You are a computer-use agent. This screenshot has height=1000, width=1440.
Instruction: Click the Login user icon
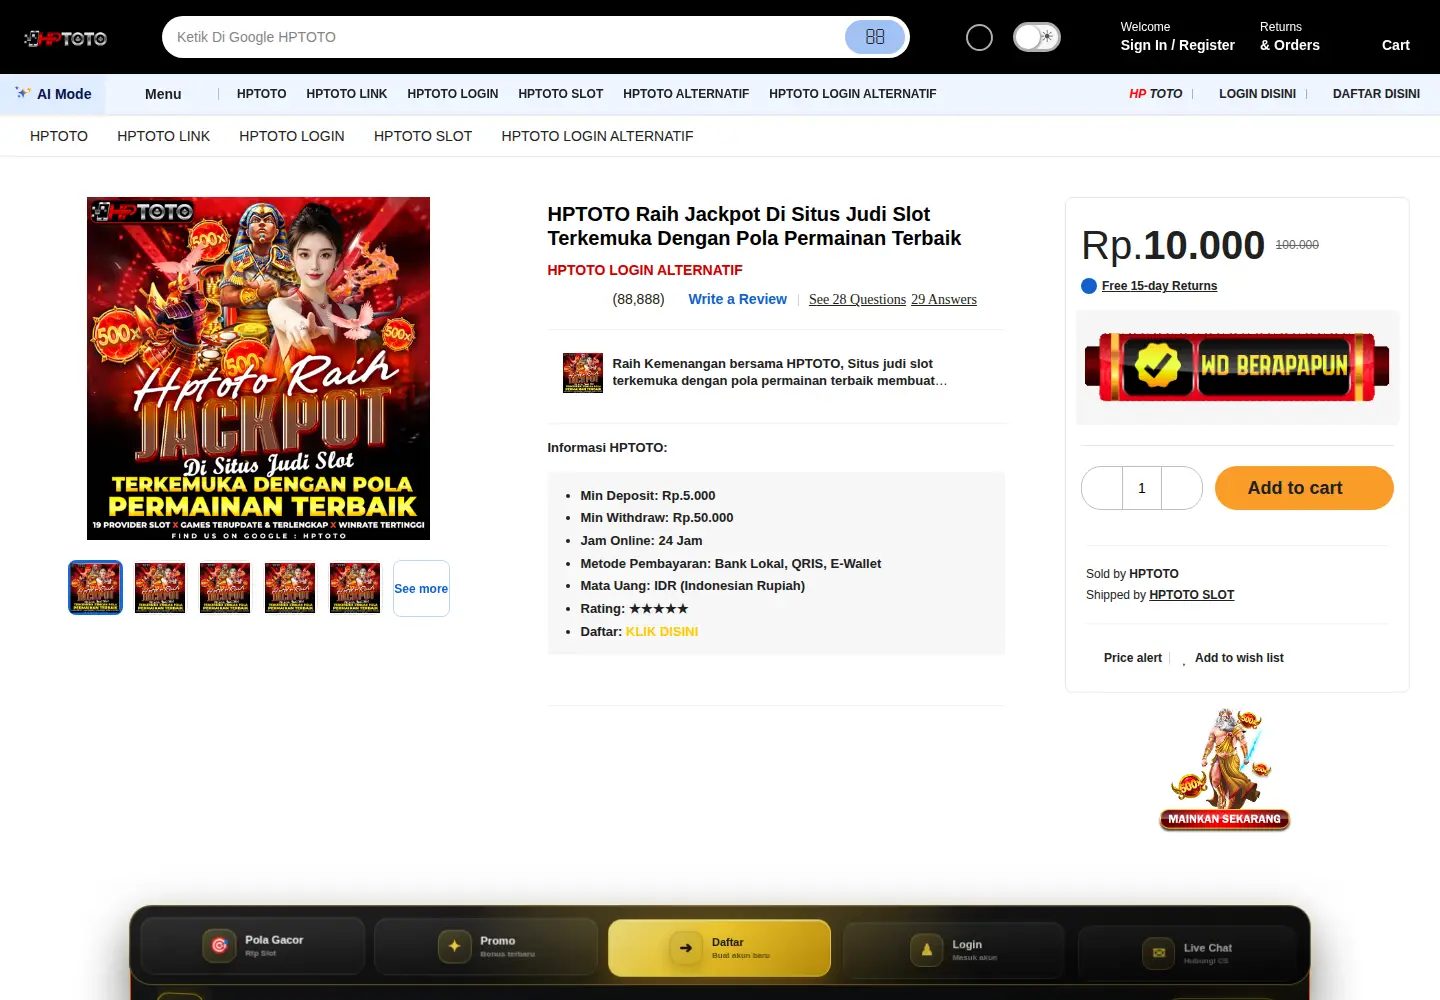click(926, 950)
